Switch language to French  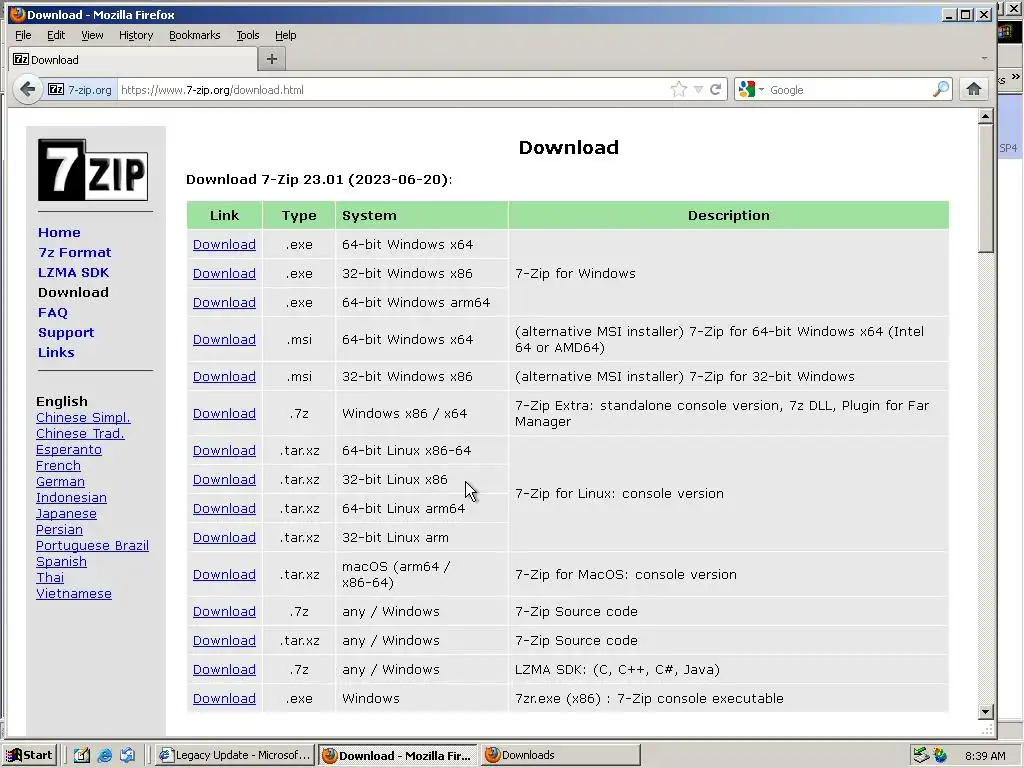[58, 466]
